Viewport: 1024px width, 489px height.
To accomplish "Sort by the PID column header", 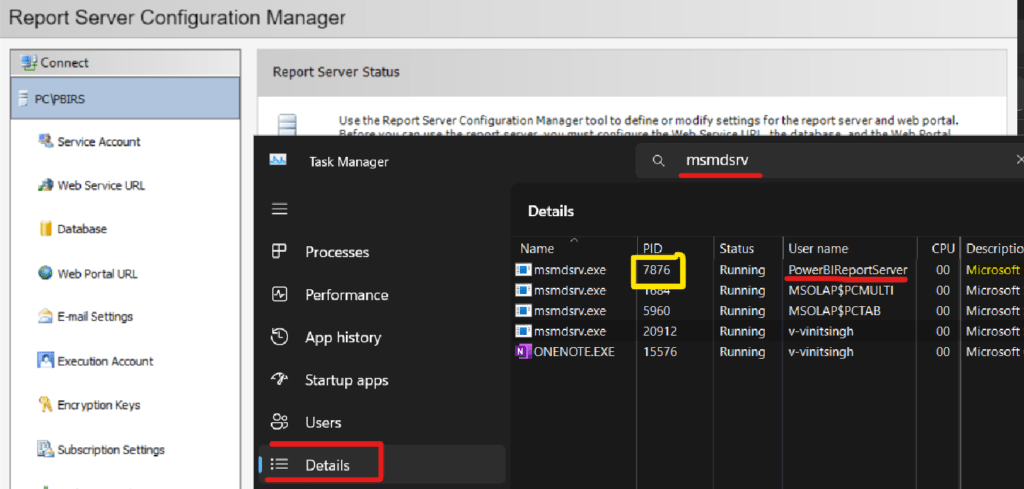I will [675, 248].
